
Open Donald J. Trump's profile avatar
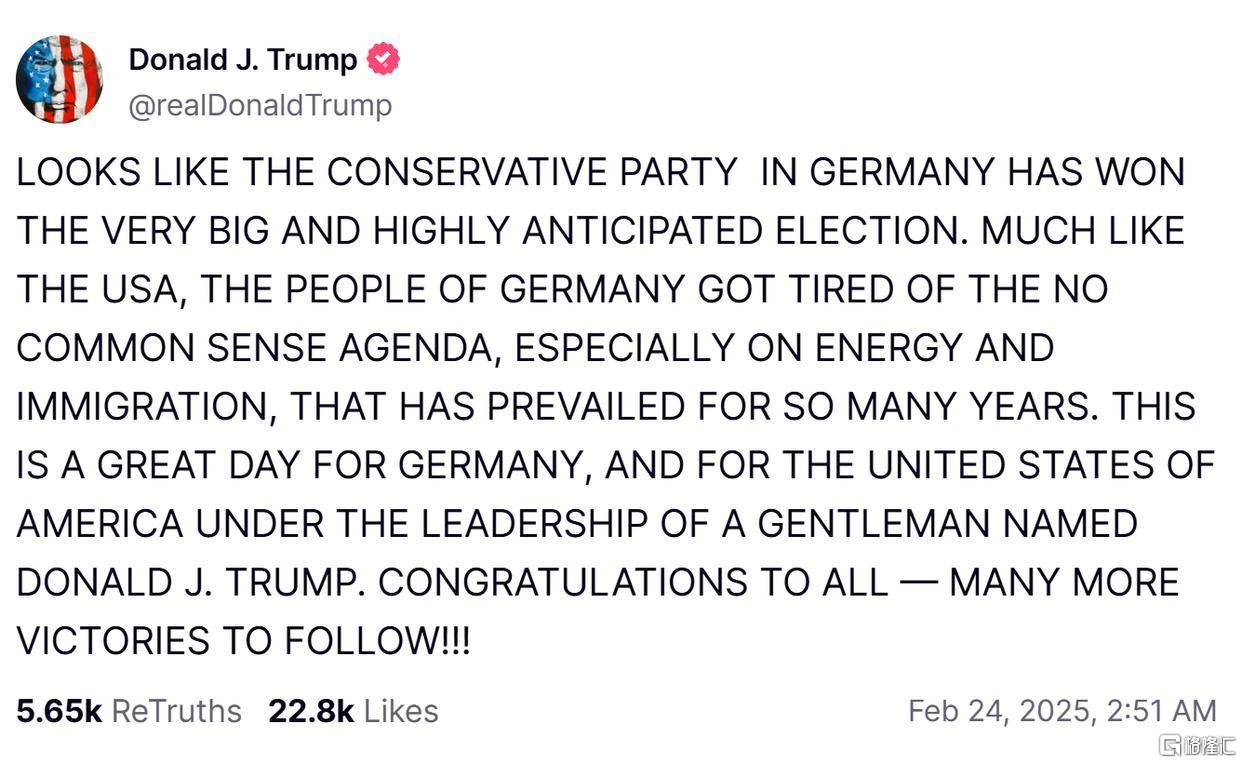click(x=59, y=79)
